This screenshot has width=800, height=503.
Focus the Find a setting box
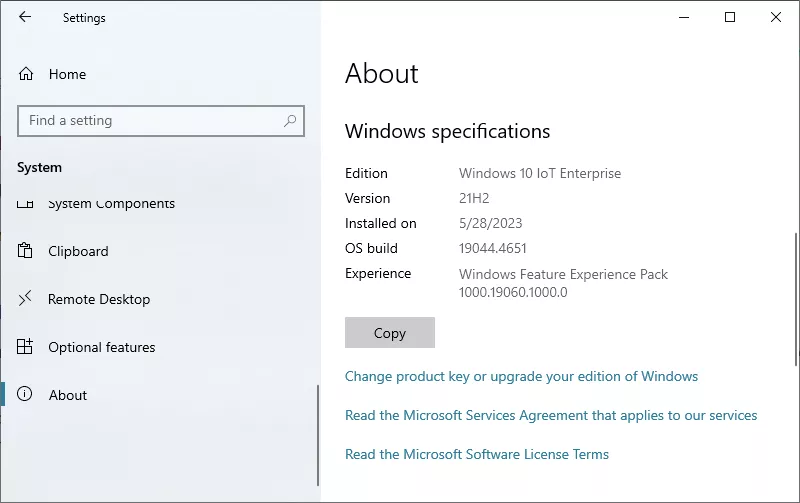[x=161, y=121]
